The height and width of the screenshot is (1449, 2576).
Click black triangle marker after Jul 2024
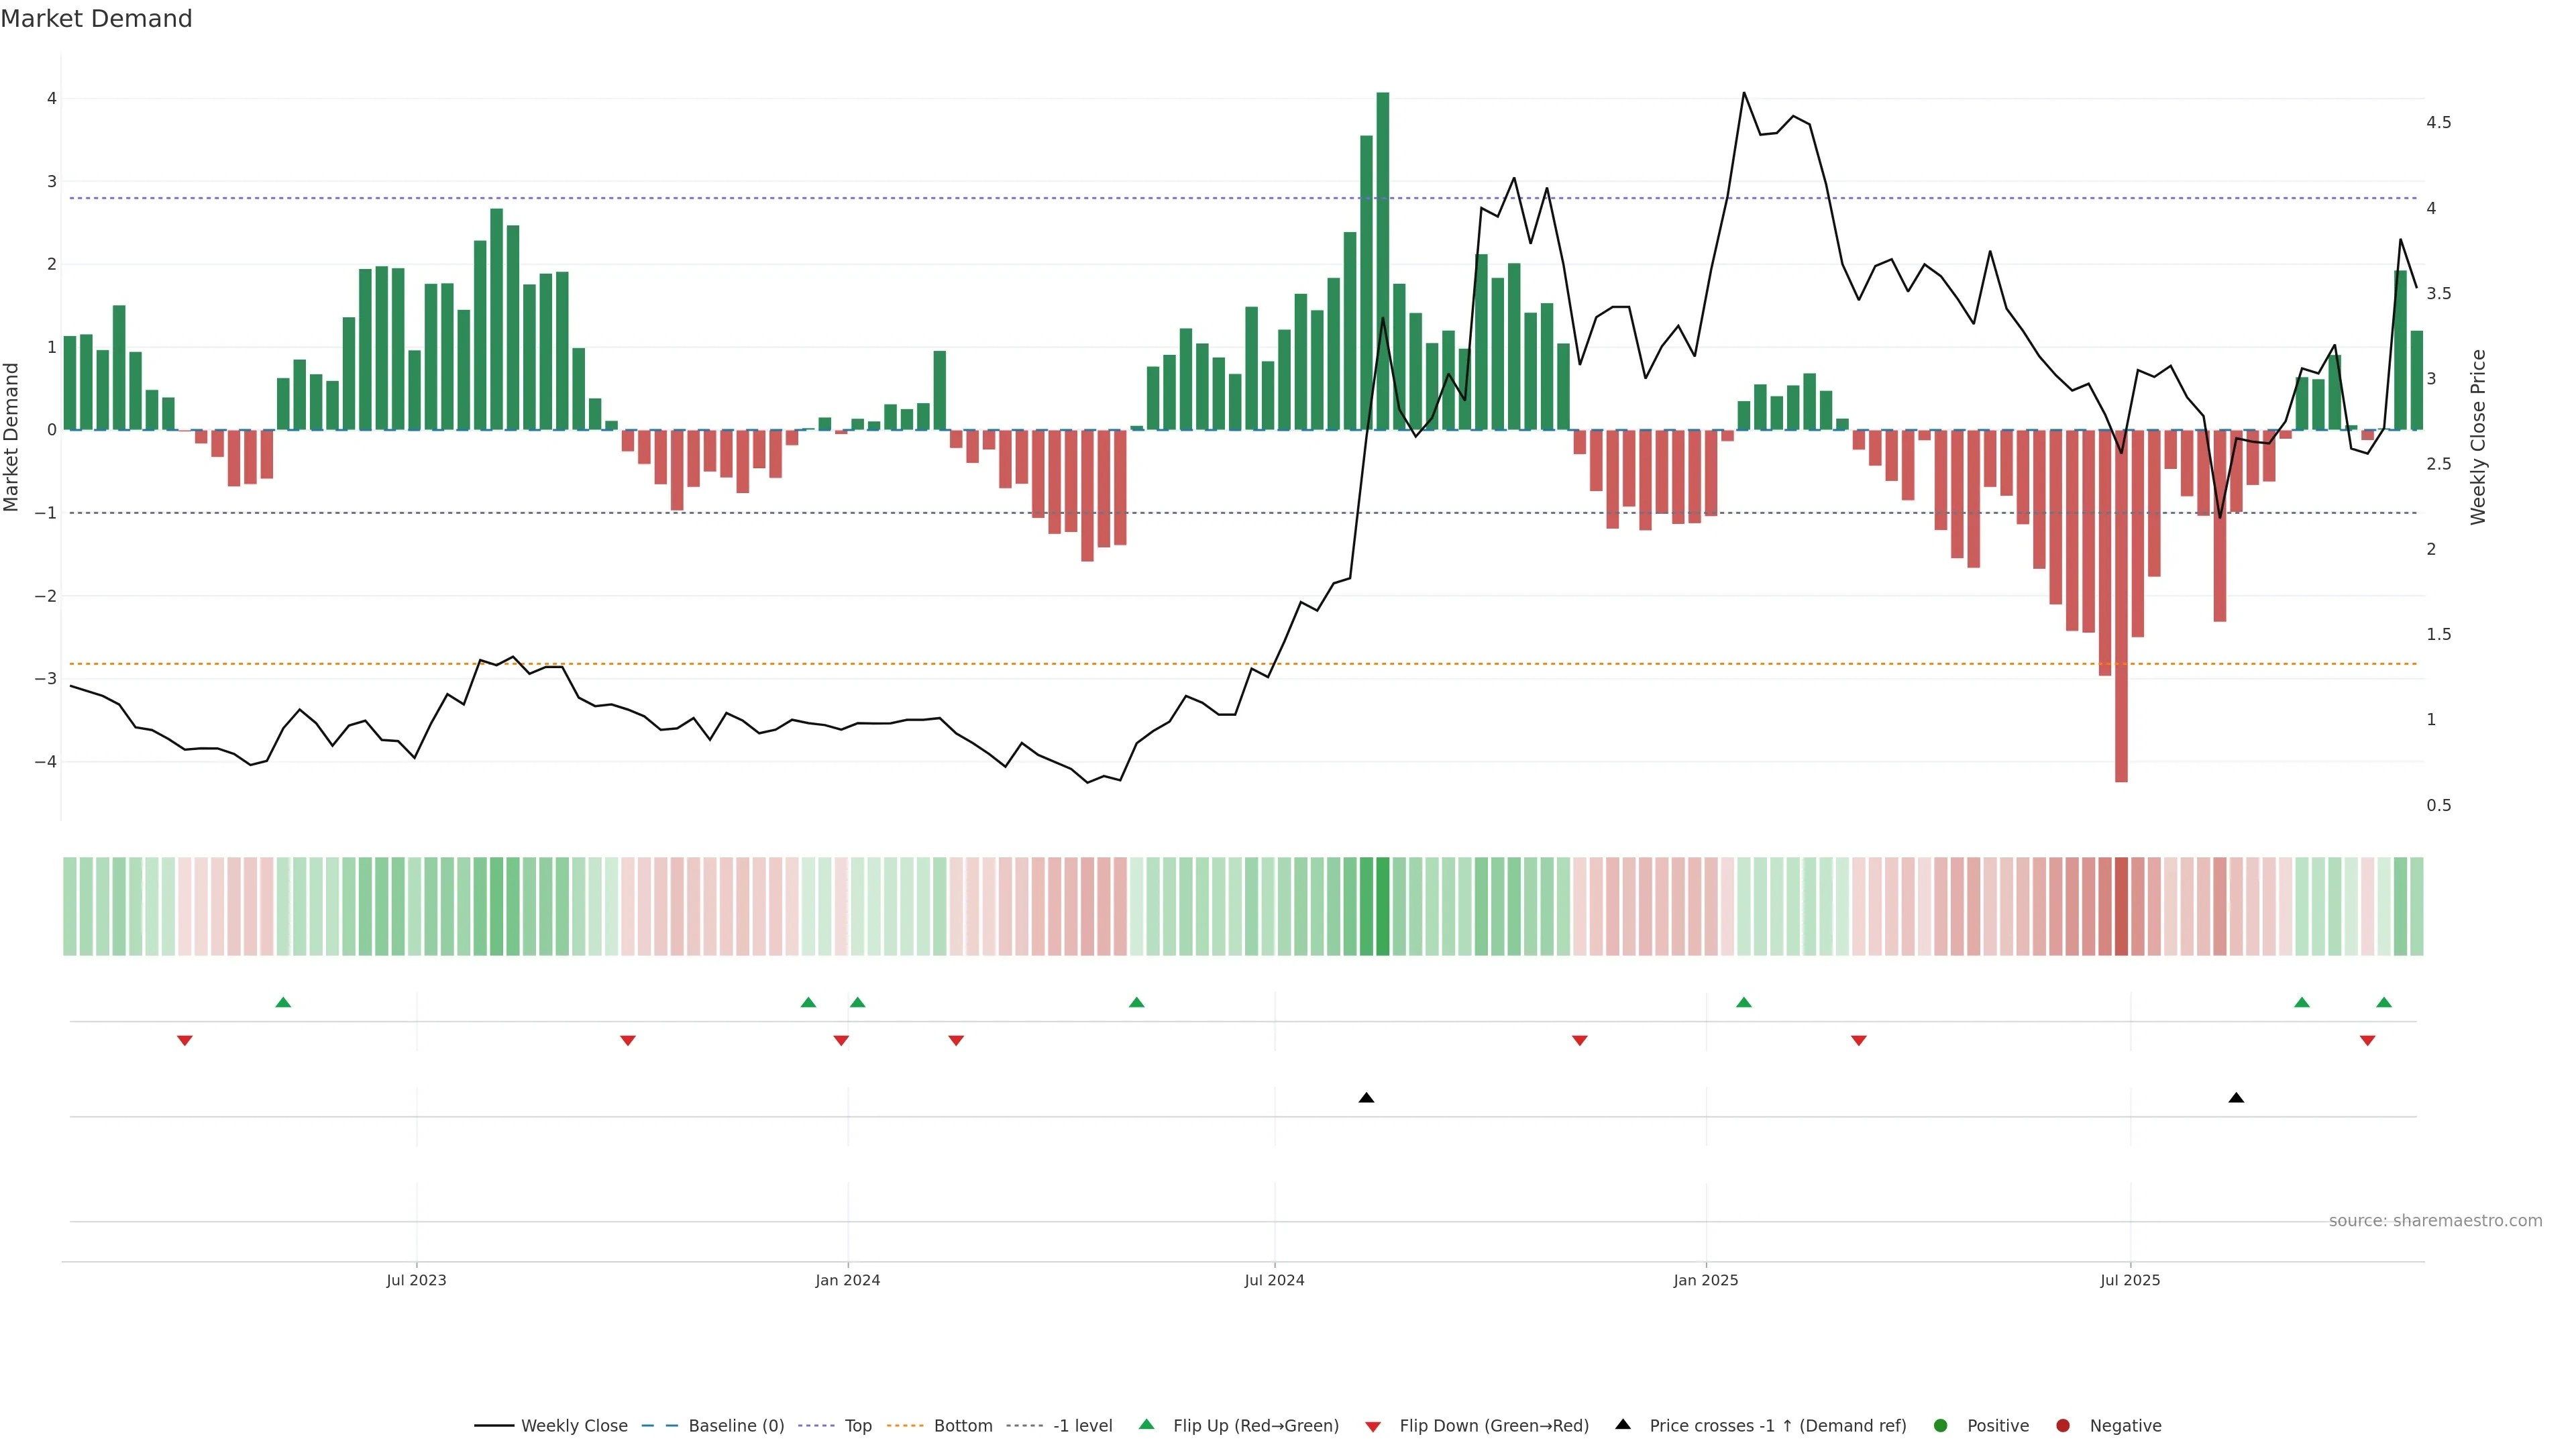coord(1366,1098)
